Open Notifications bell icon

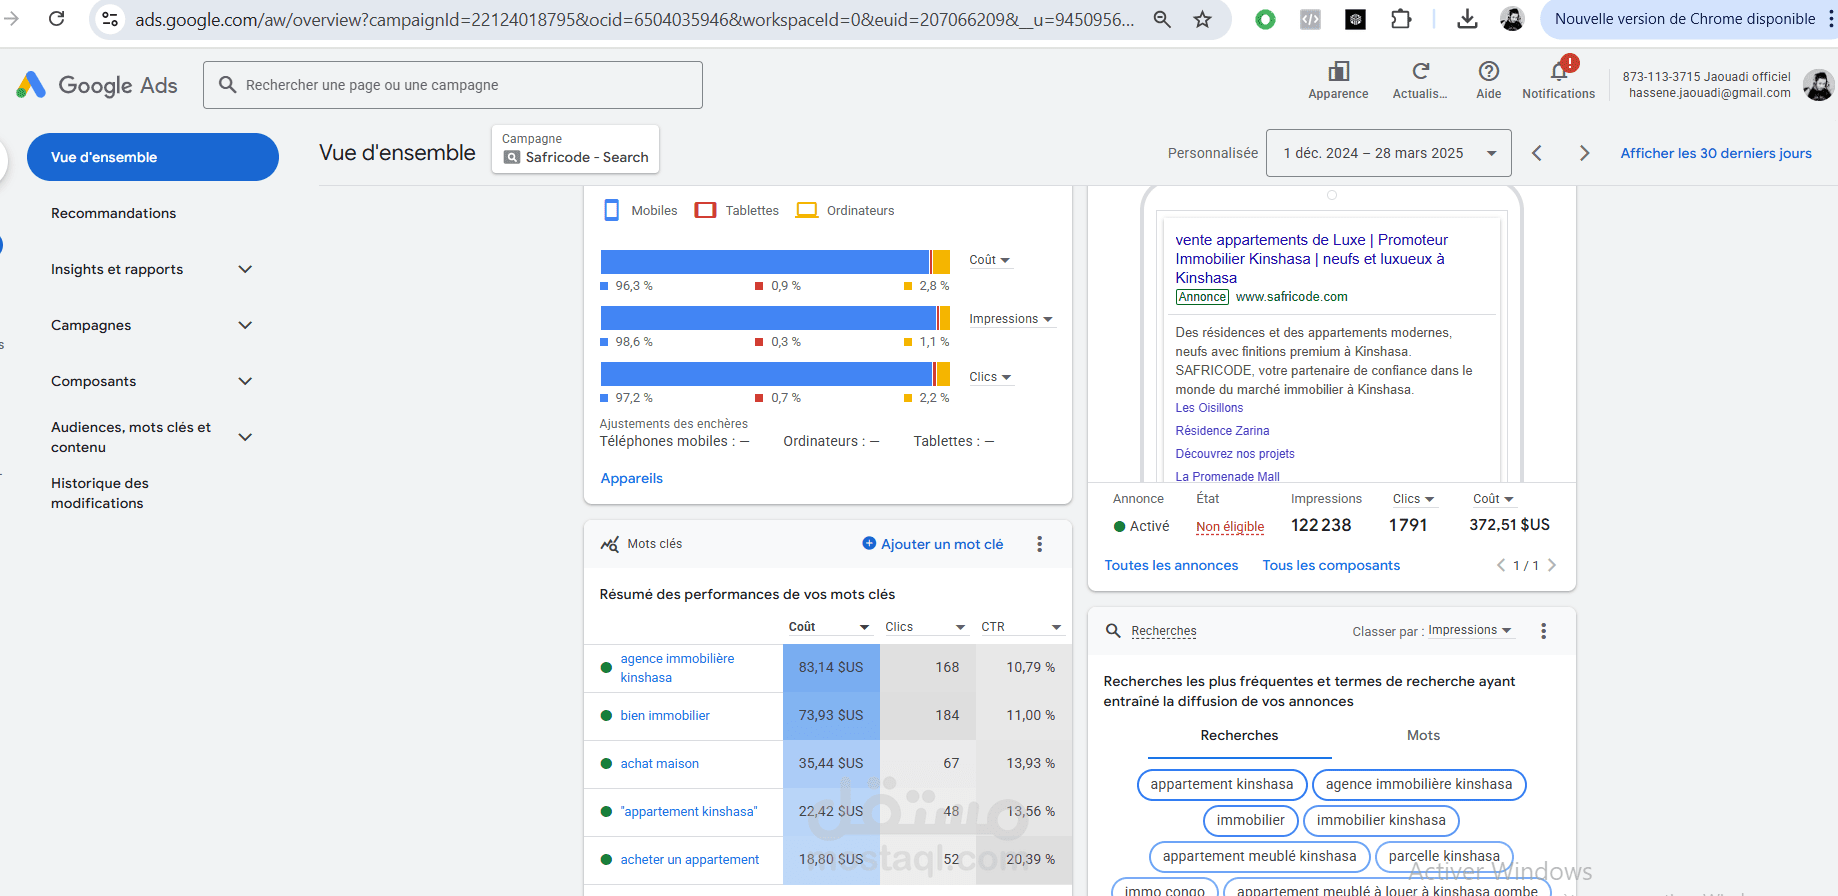(x=1559, y=71)
